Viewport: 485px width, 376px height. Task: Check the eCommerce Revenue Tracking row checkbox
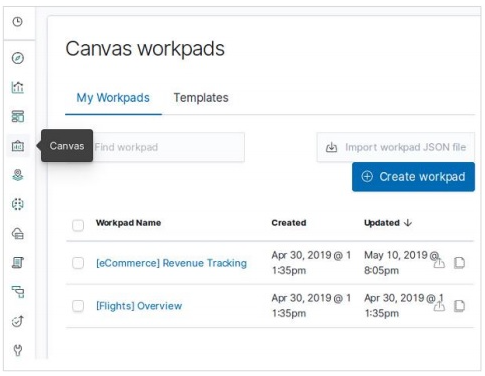point(78,263)
